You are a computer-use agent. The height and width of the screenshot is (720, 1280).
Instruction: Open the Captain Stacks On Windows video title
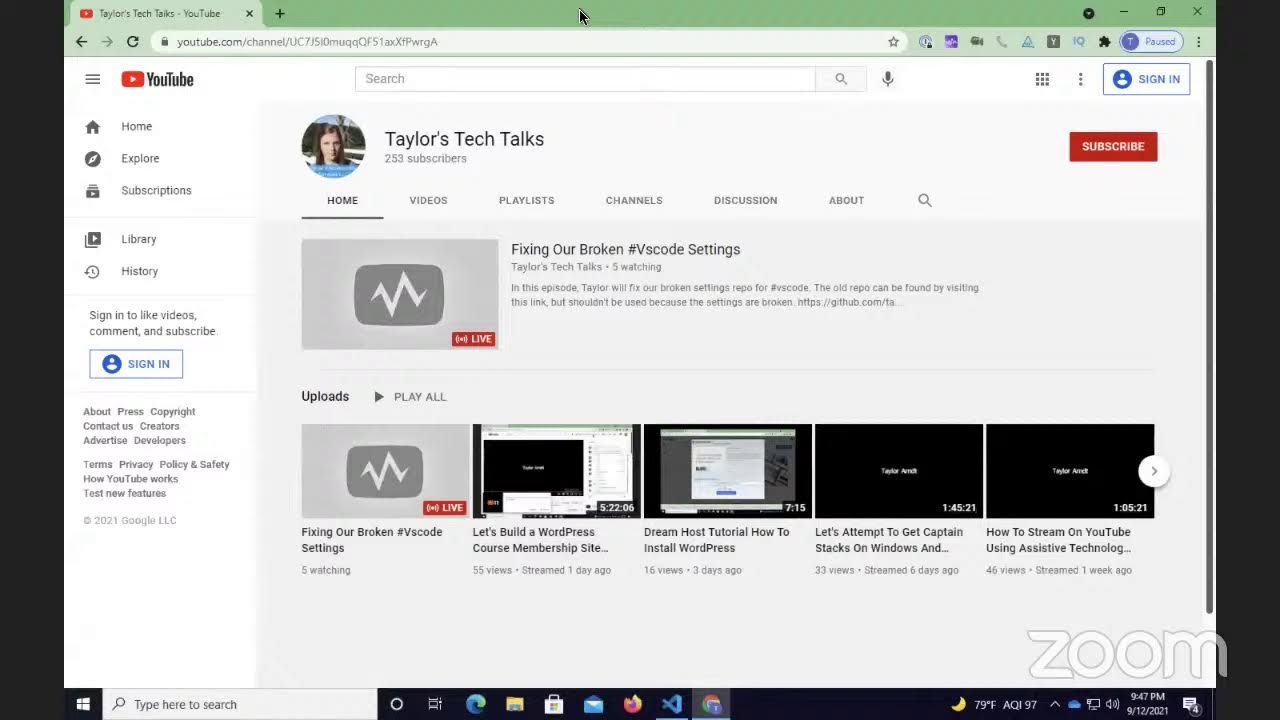(x=889, y=540)
